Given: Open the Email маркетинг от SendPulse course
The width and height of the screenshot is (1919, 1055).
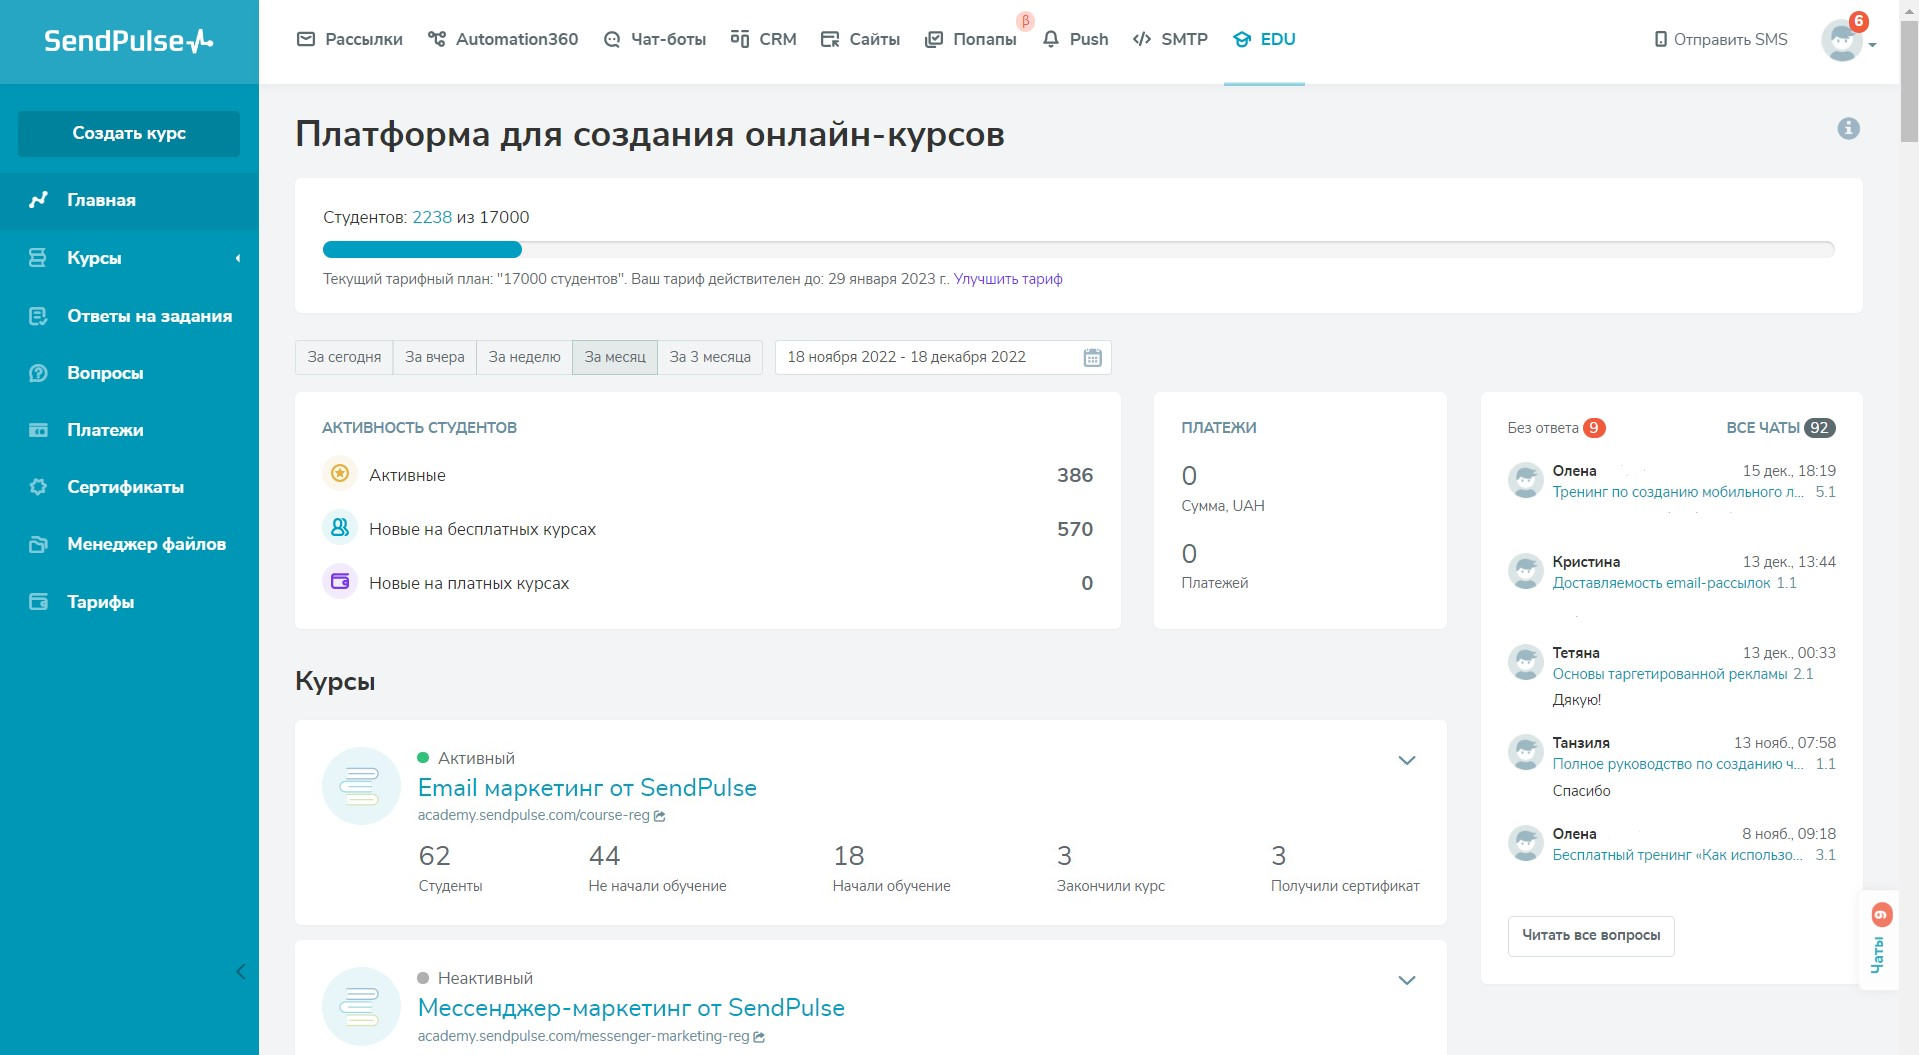Looking at the screenshot, I should [587, 788].
